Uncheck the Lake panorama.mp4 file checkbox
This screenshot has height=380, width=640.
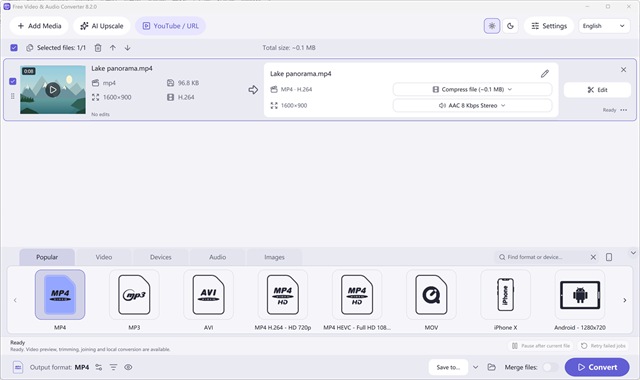tap(13, 81)
